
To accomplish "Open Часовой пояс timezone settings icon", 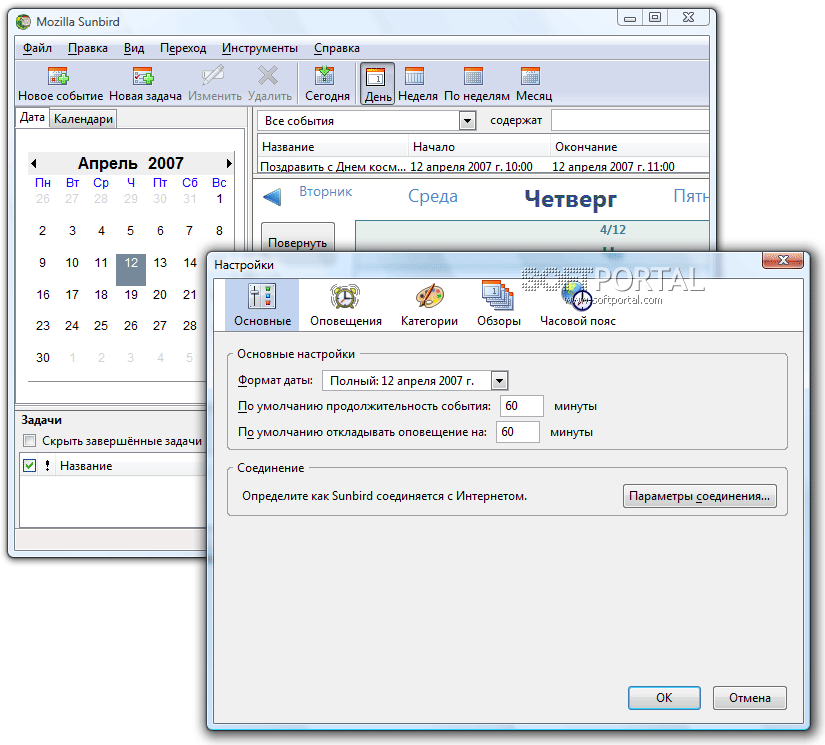I will [577, 296].
